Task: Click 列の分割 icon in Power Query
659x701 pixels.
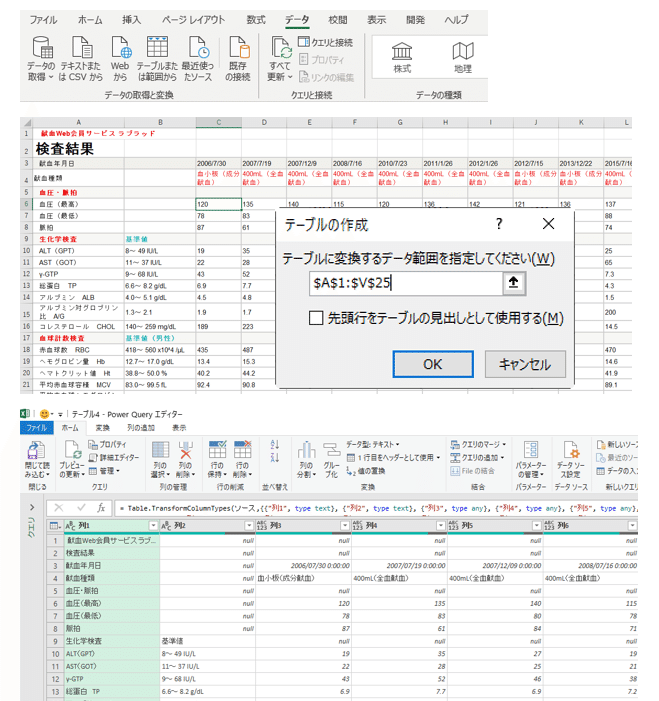Action: coord(307,460)
